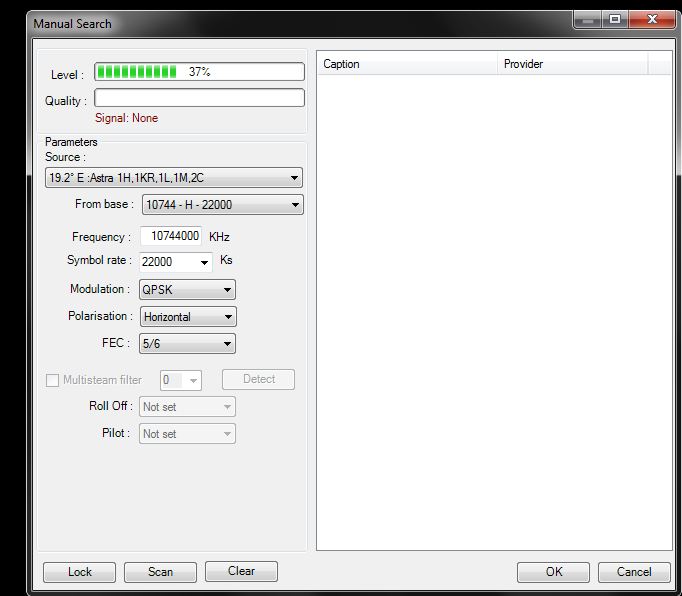Close the Manual Search window
Image resolution: width=682 pixels, height=596 pixels.
[650, 19]
